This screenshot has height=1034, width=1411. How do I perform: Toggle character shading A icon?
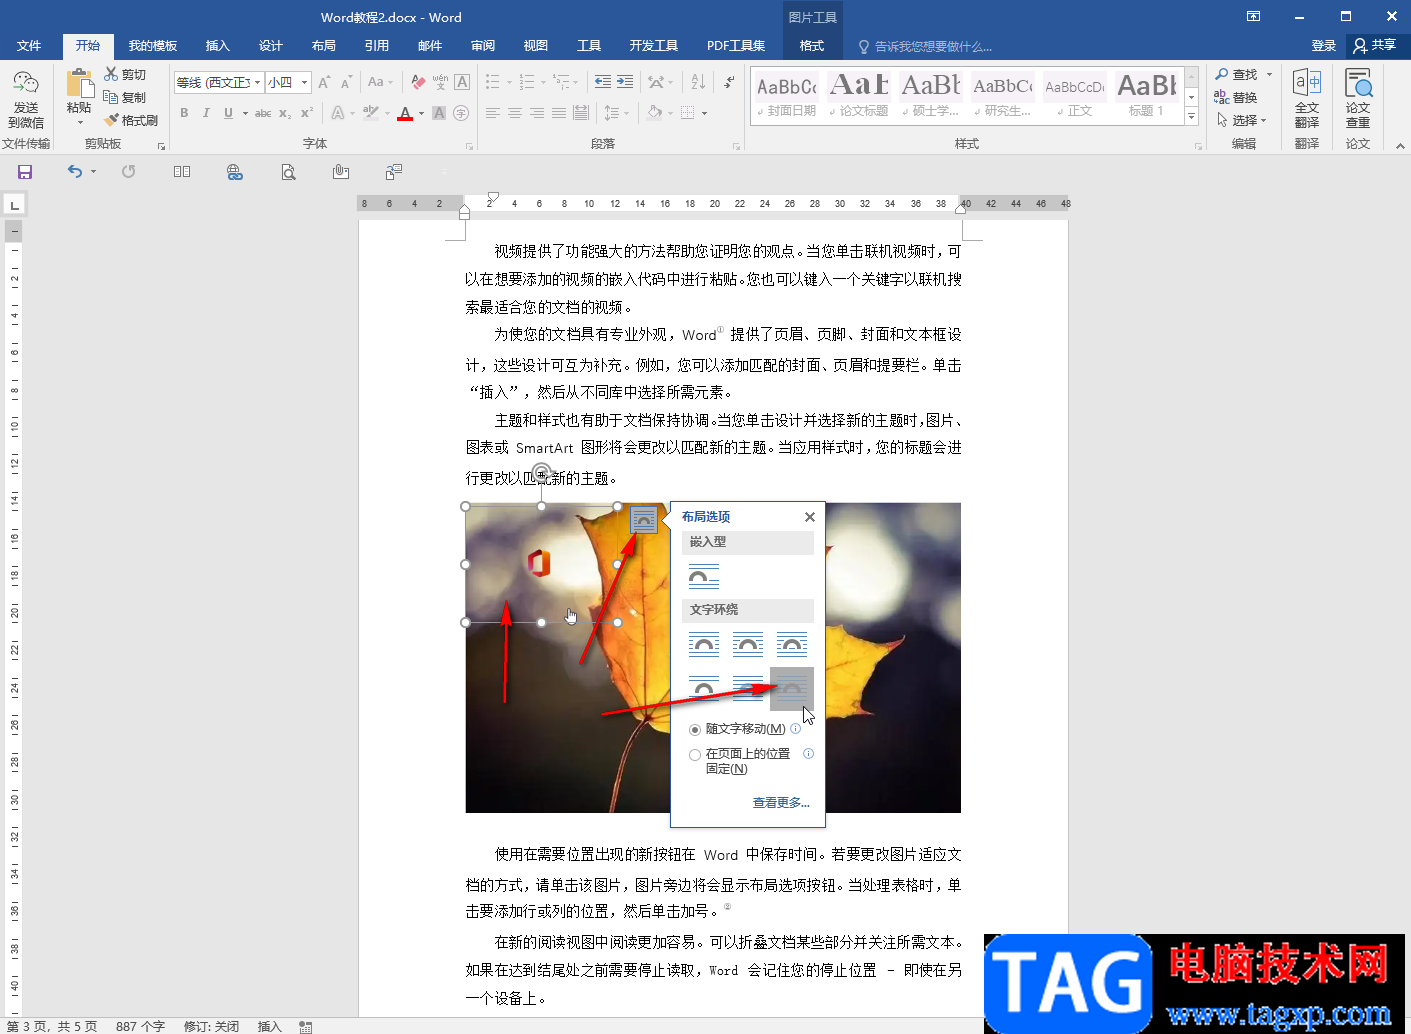439,113
